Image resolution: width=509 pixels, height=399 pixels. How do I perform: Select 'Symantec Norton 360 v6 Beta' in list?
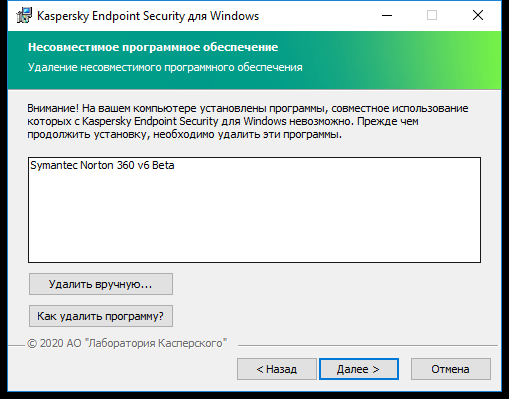[102, 165]
